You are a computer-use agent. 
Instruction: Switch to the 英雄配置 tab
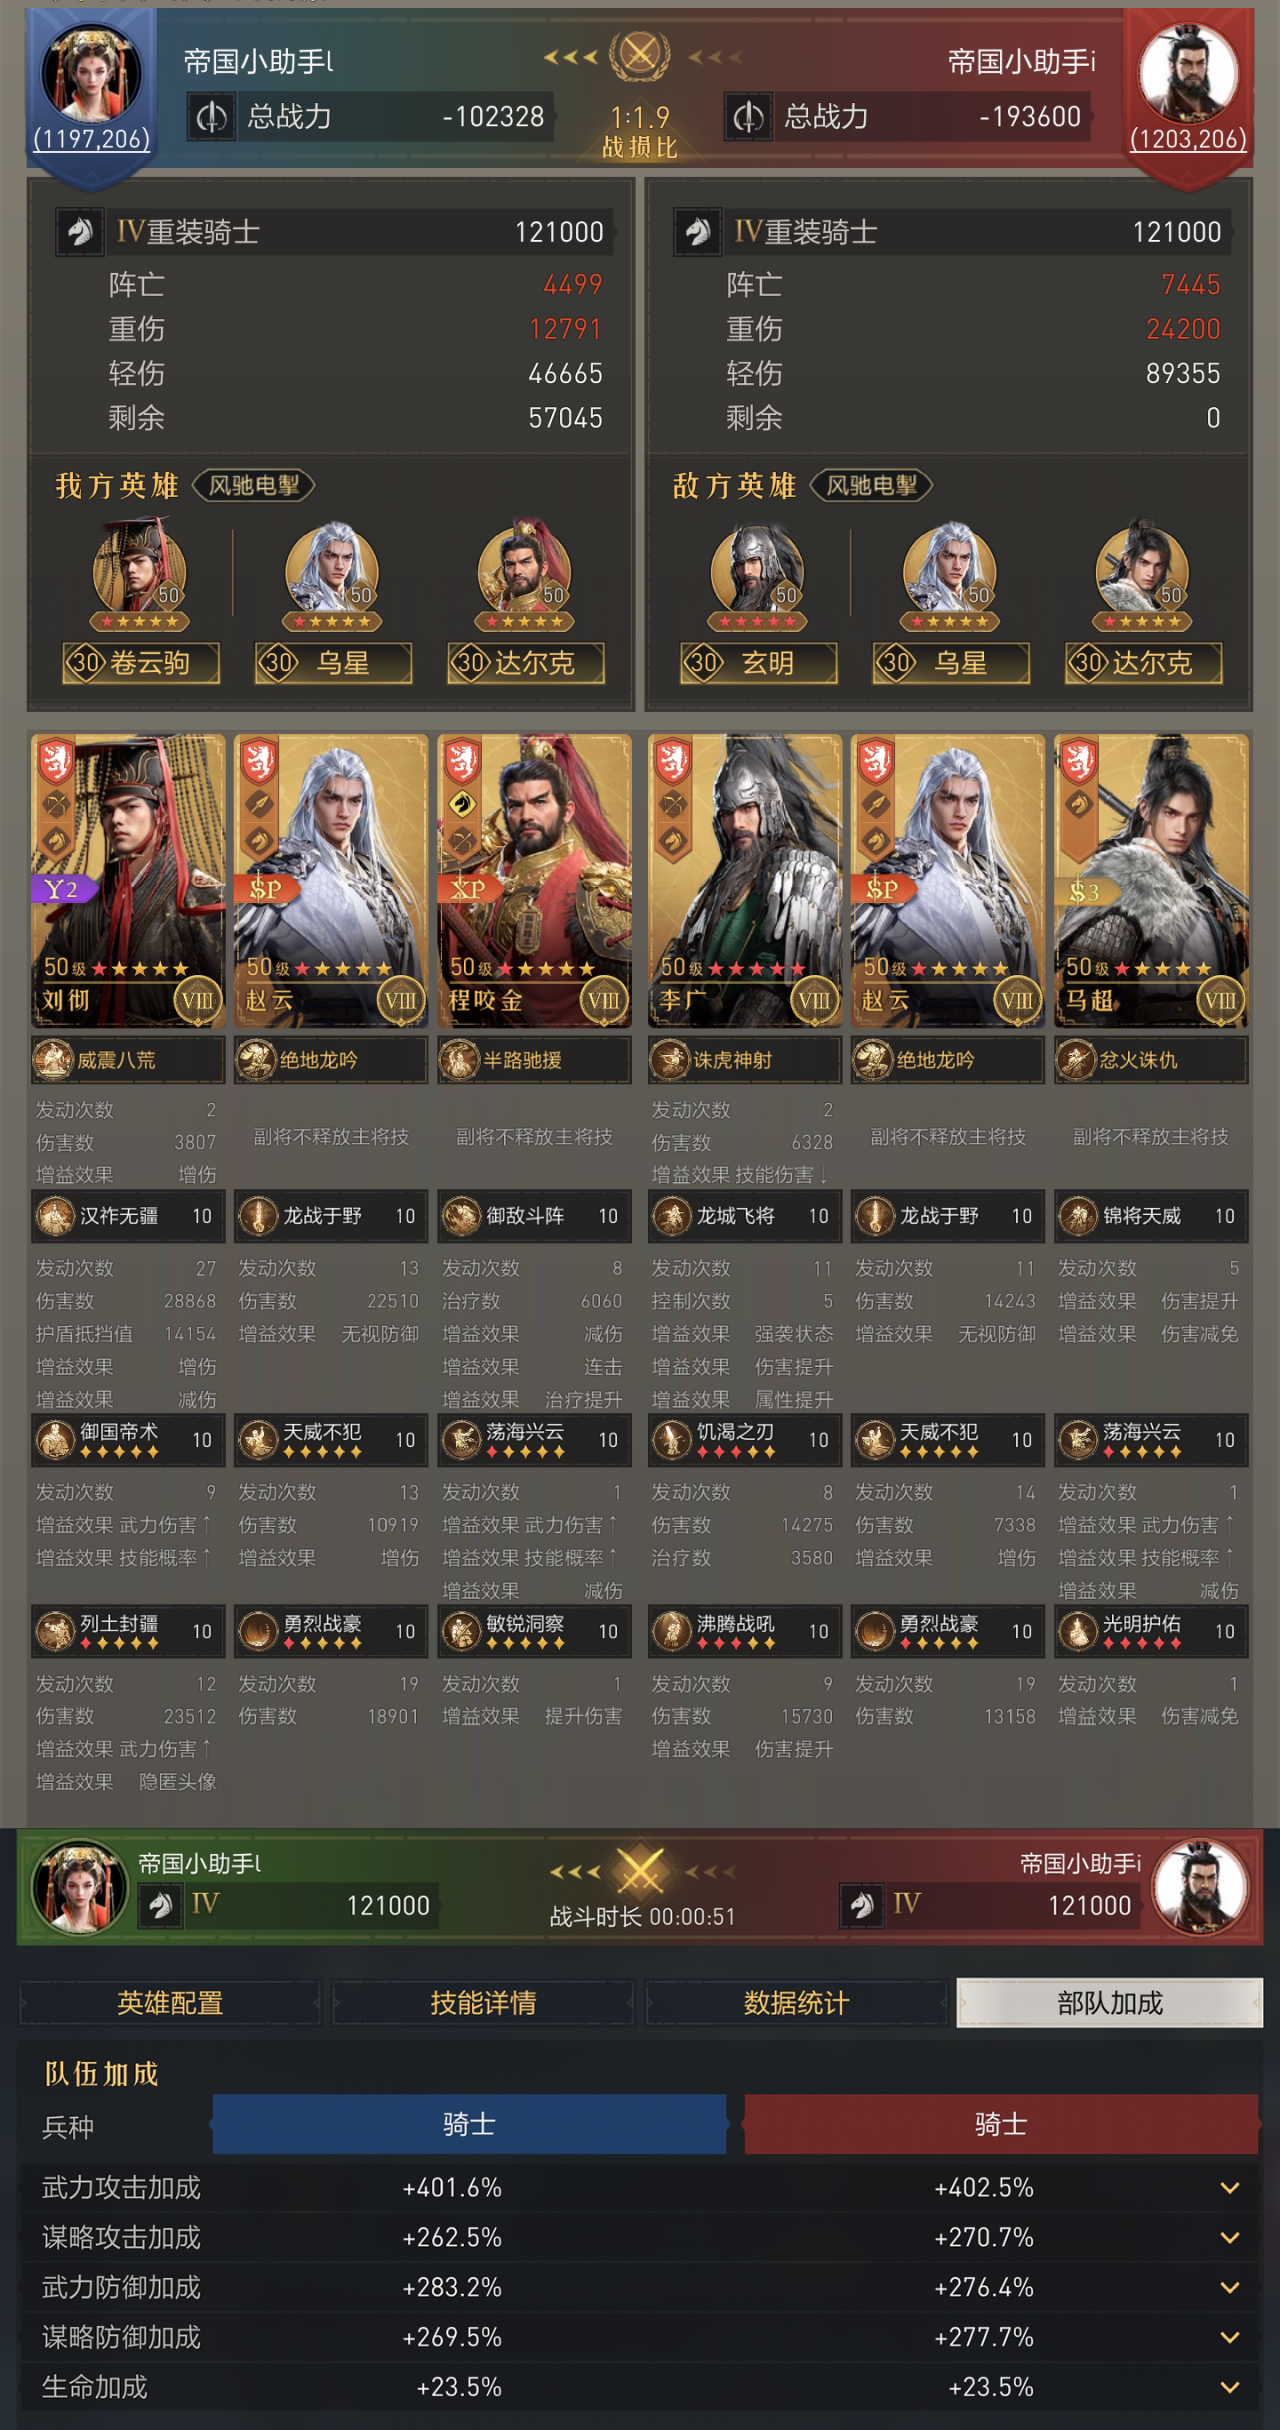pos(170,2003)
